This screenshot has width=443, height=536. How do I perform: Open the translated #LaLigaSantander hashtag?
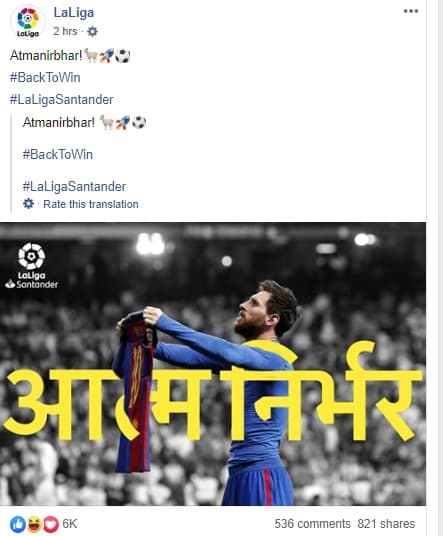pos(74,187)
